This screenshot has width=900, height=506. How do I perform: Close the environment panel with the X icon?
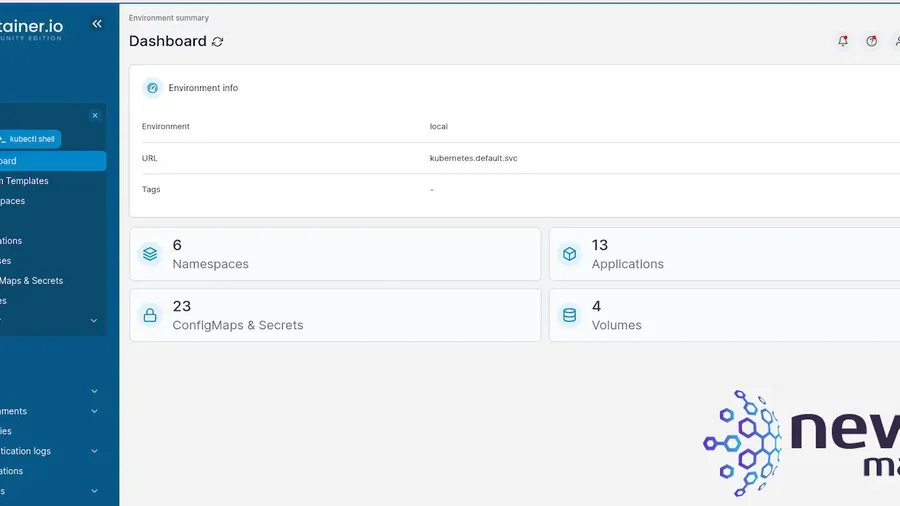95,115
